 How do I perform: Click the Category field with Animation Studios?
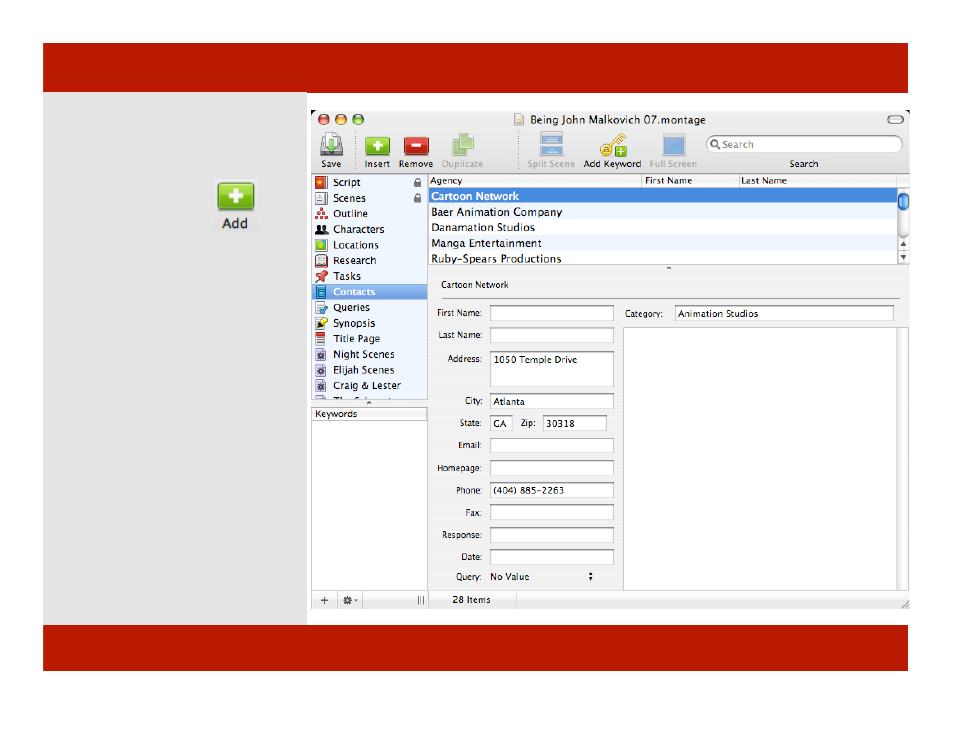pos(784,314)
